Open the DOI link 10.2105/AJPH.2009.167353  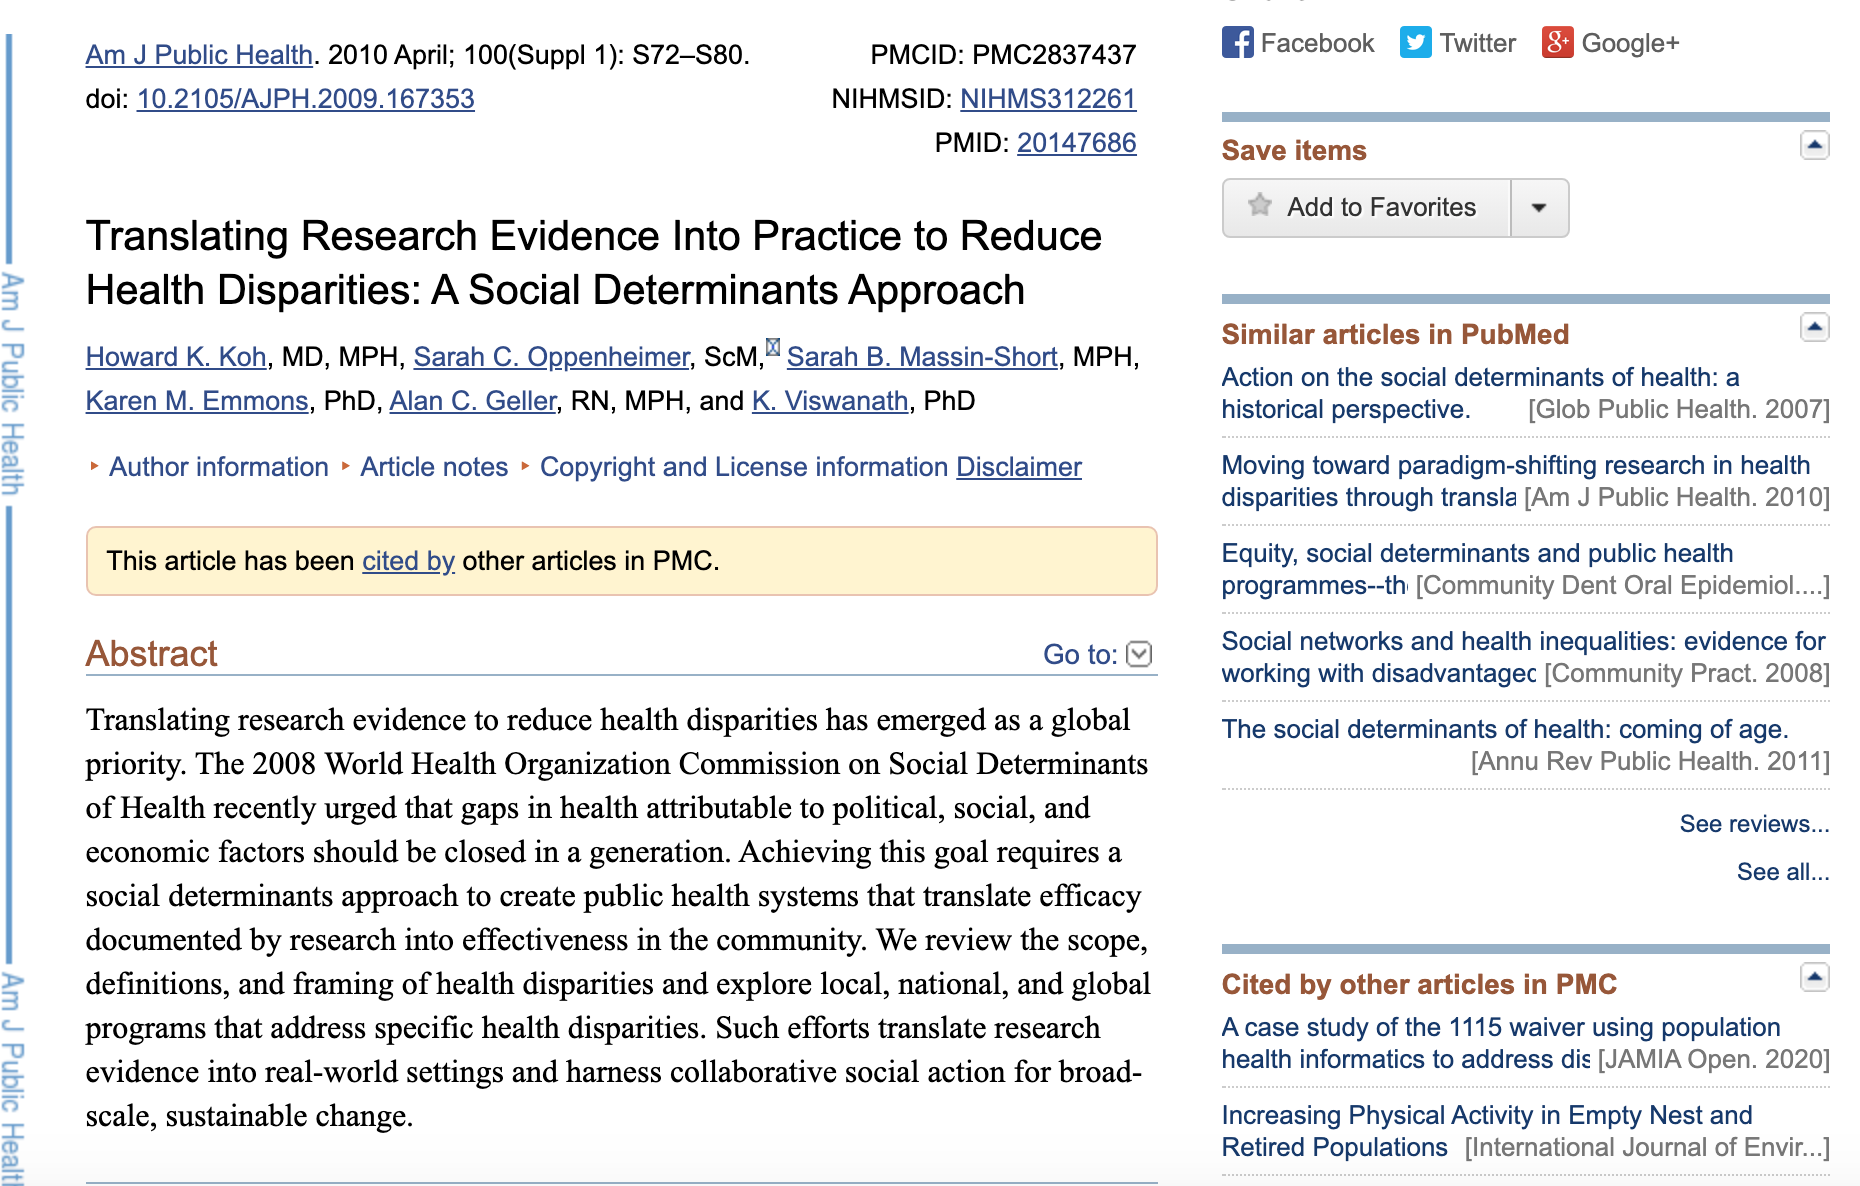pos(305,99)
